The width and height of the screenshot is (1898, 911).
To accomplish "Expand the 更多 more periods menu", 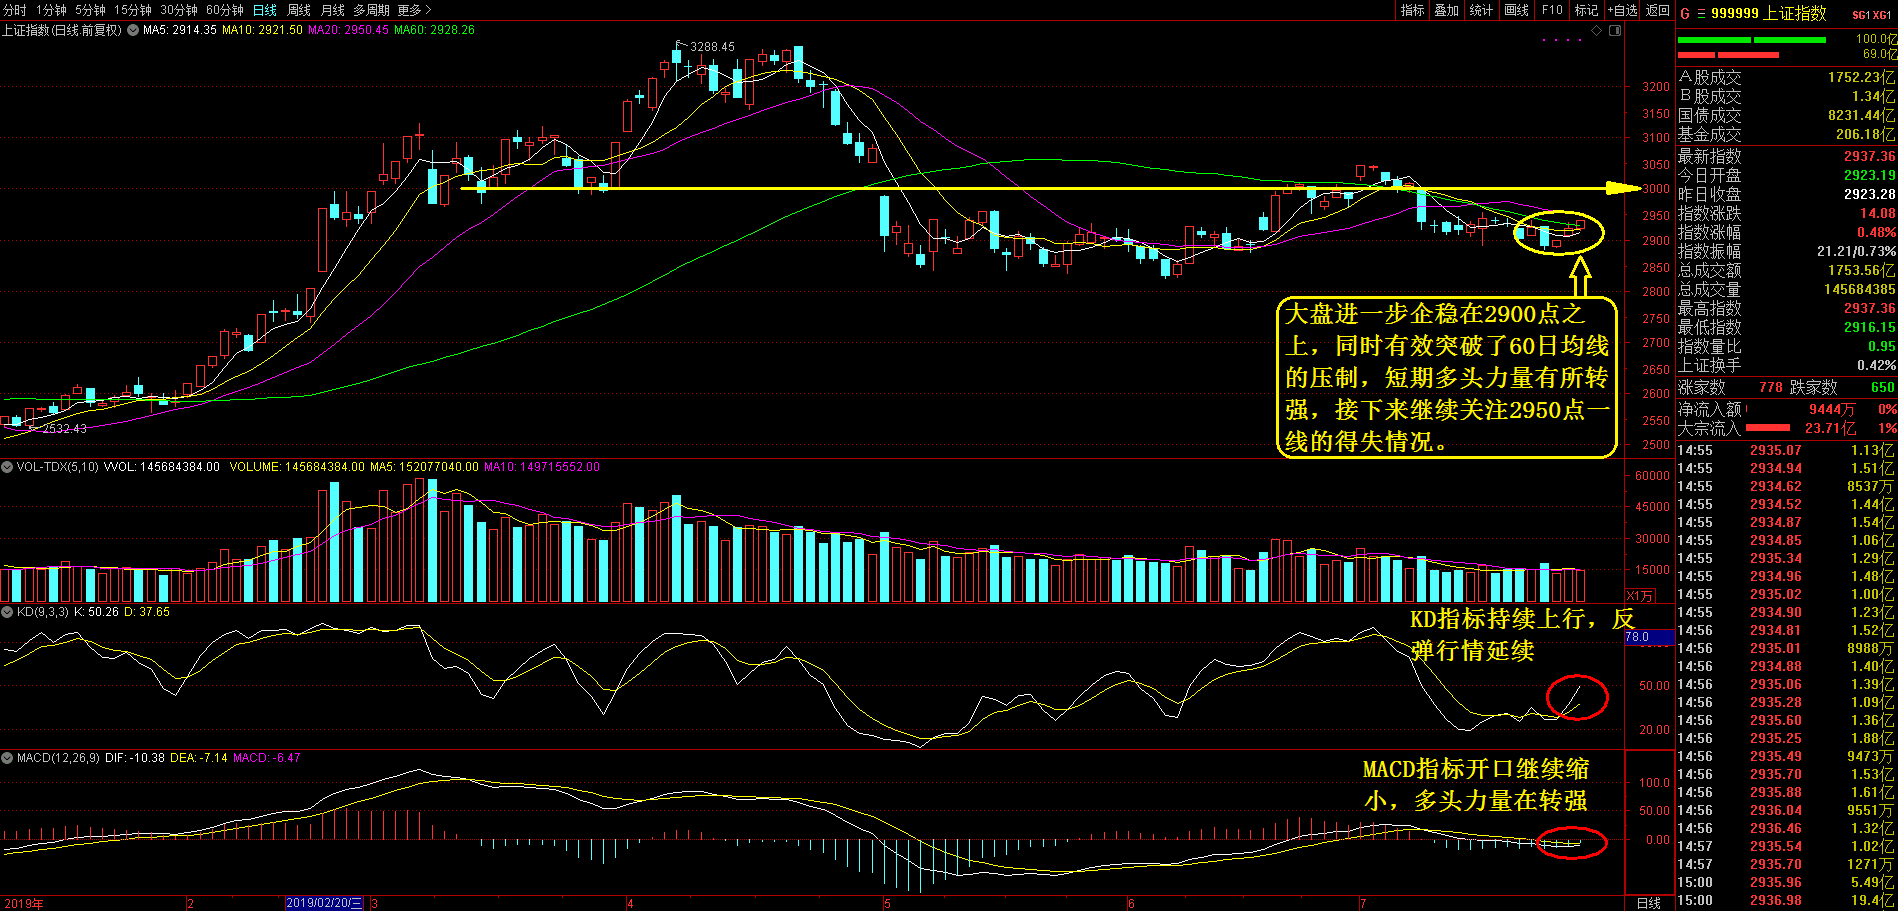I will coord(414,10).
